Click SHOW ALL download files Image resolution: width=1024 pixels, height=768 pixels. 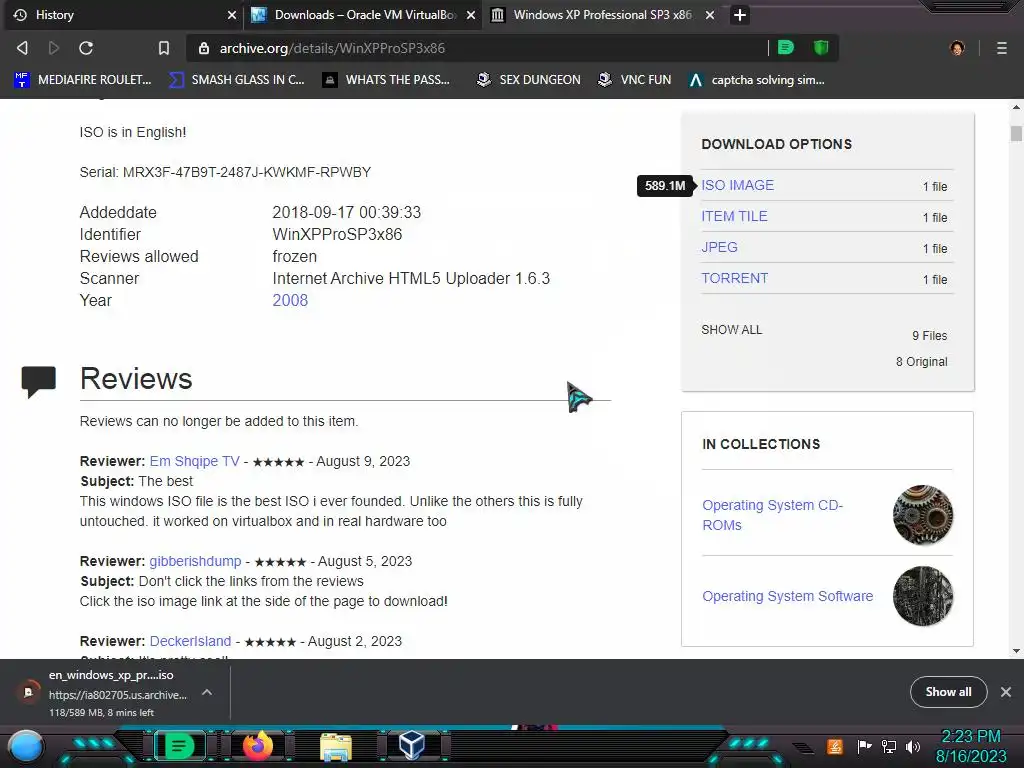click(731, 330)
